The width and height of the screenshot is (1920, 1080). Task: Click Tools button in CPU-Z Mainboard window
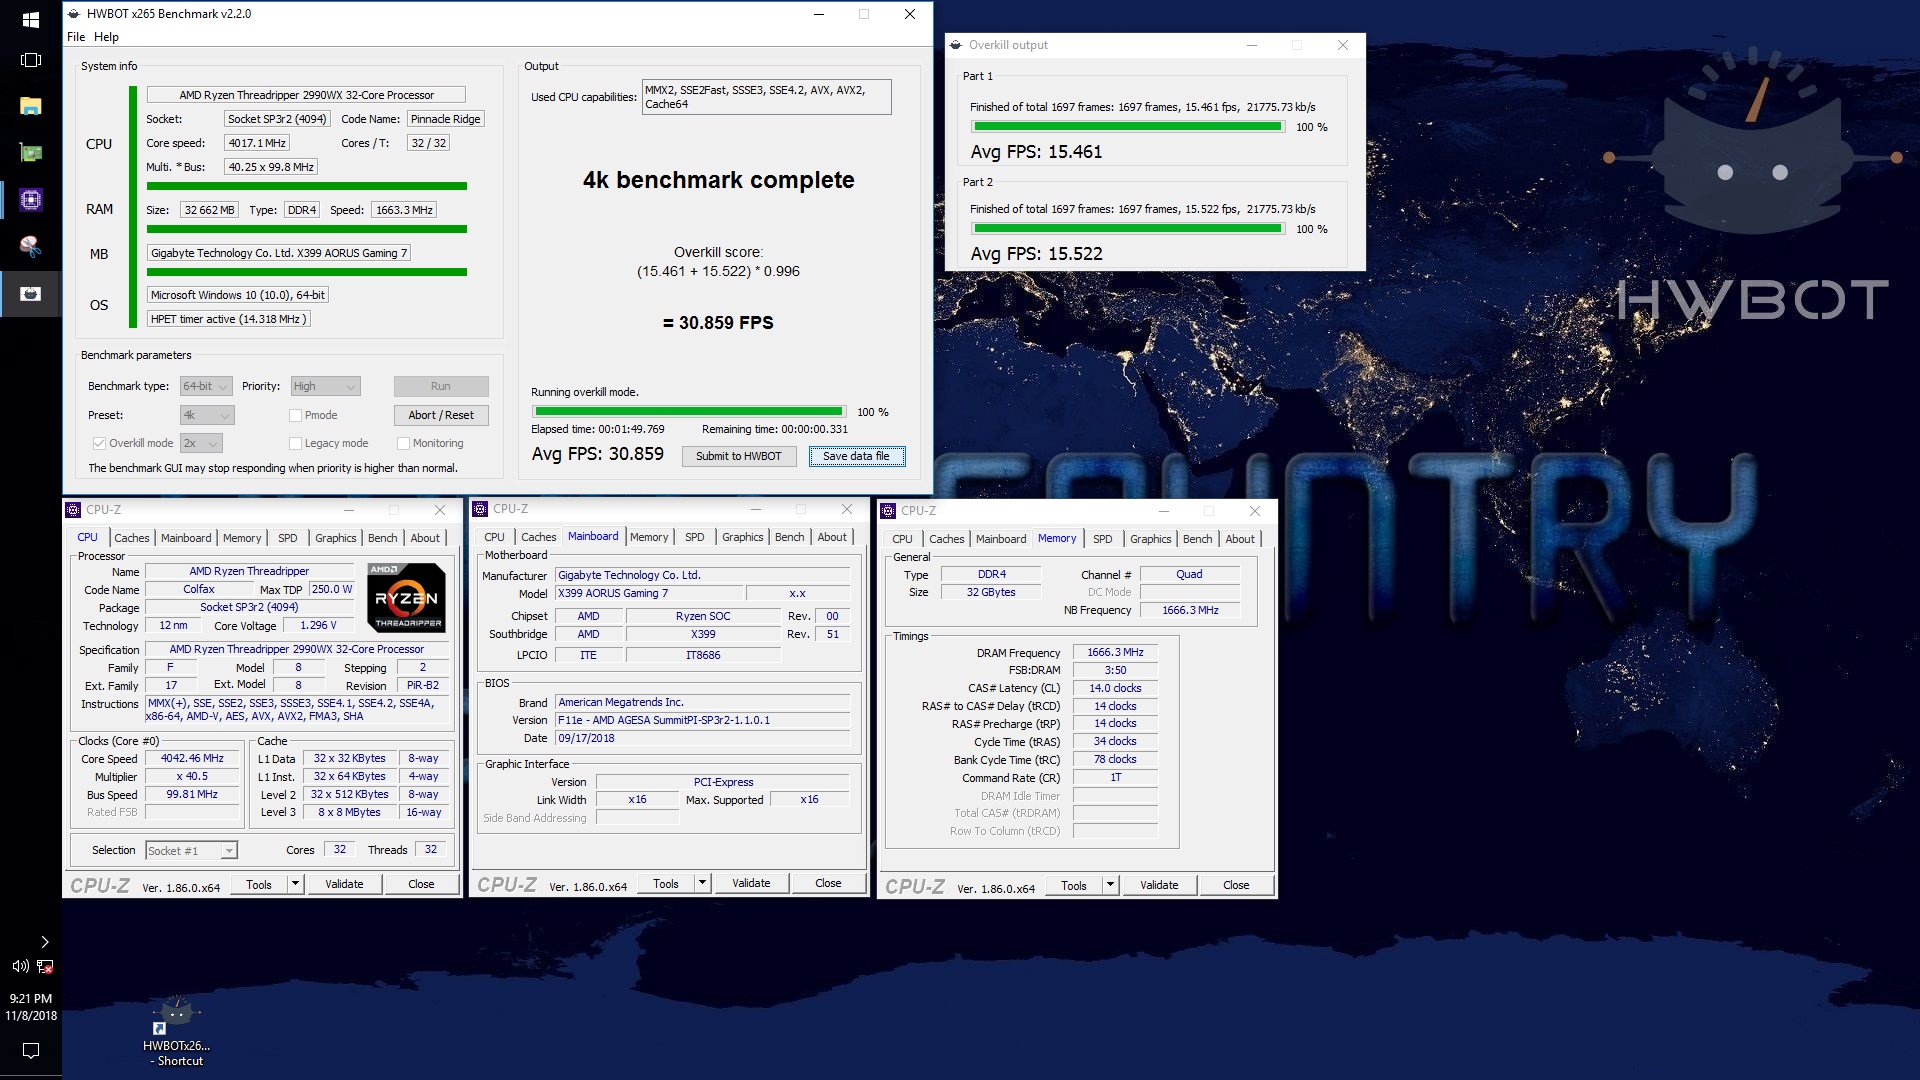666,883
